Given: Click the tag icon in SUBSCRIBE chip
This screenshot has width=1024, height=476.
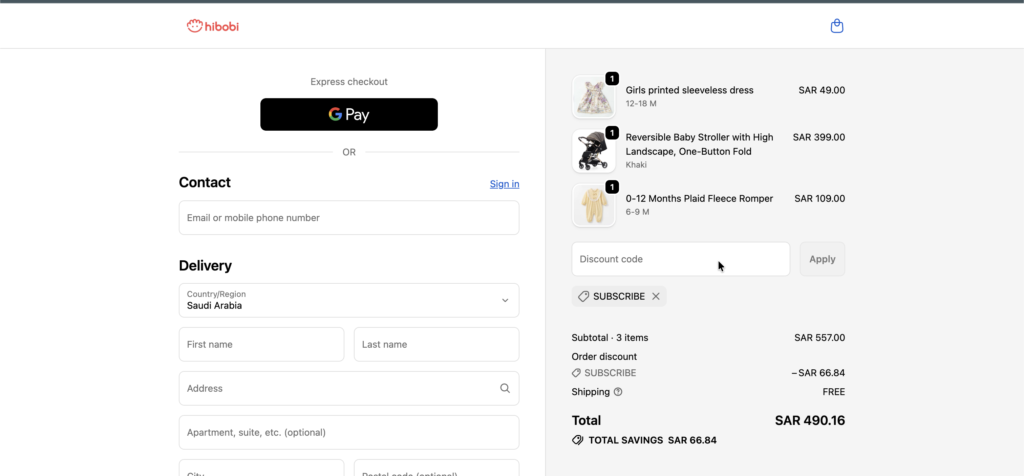Looking at the screenshot, I should pyautogui.click(x=584, y=296).
